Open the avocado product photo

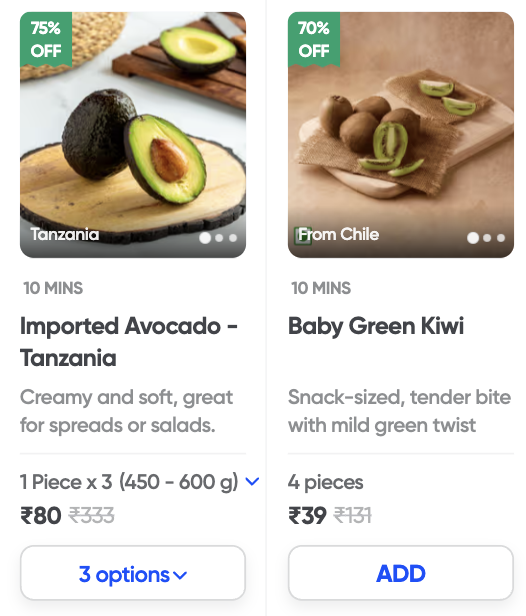133,135
